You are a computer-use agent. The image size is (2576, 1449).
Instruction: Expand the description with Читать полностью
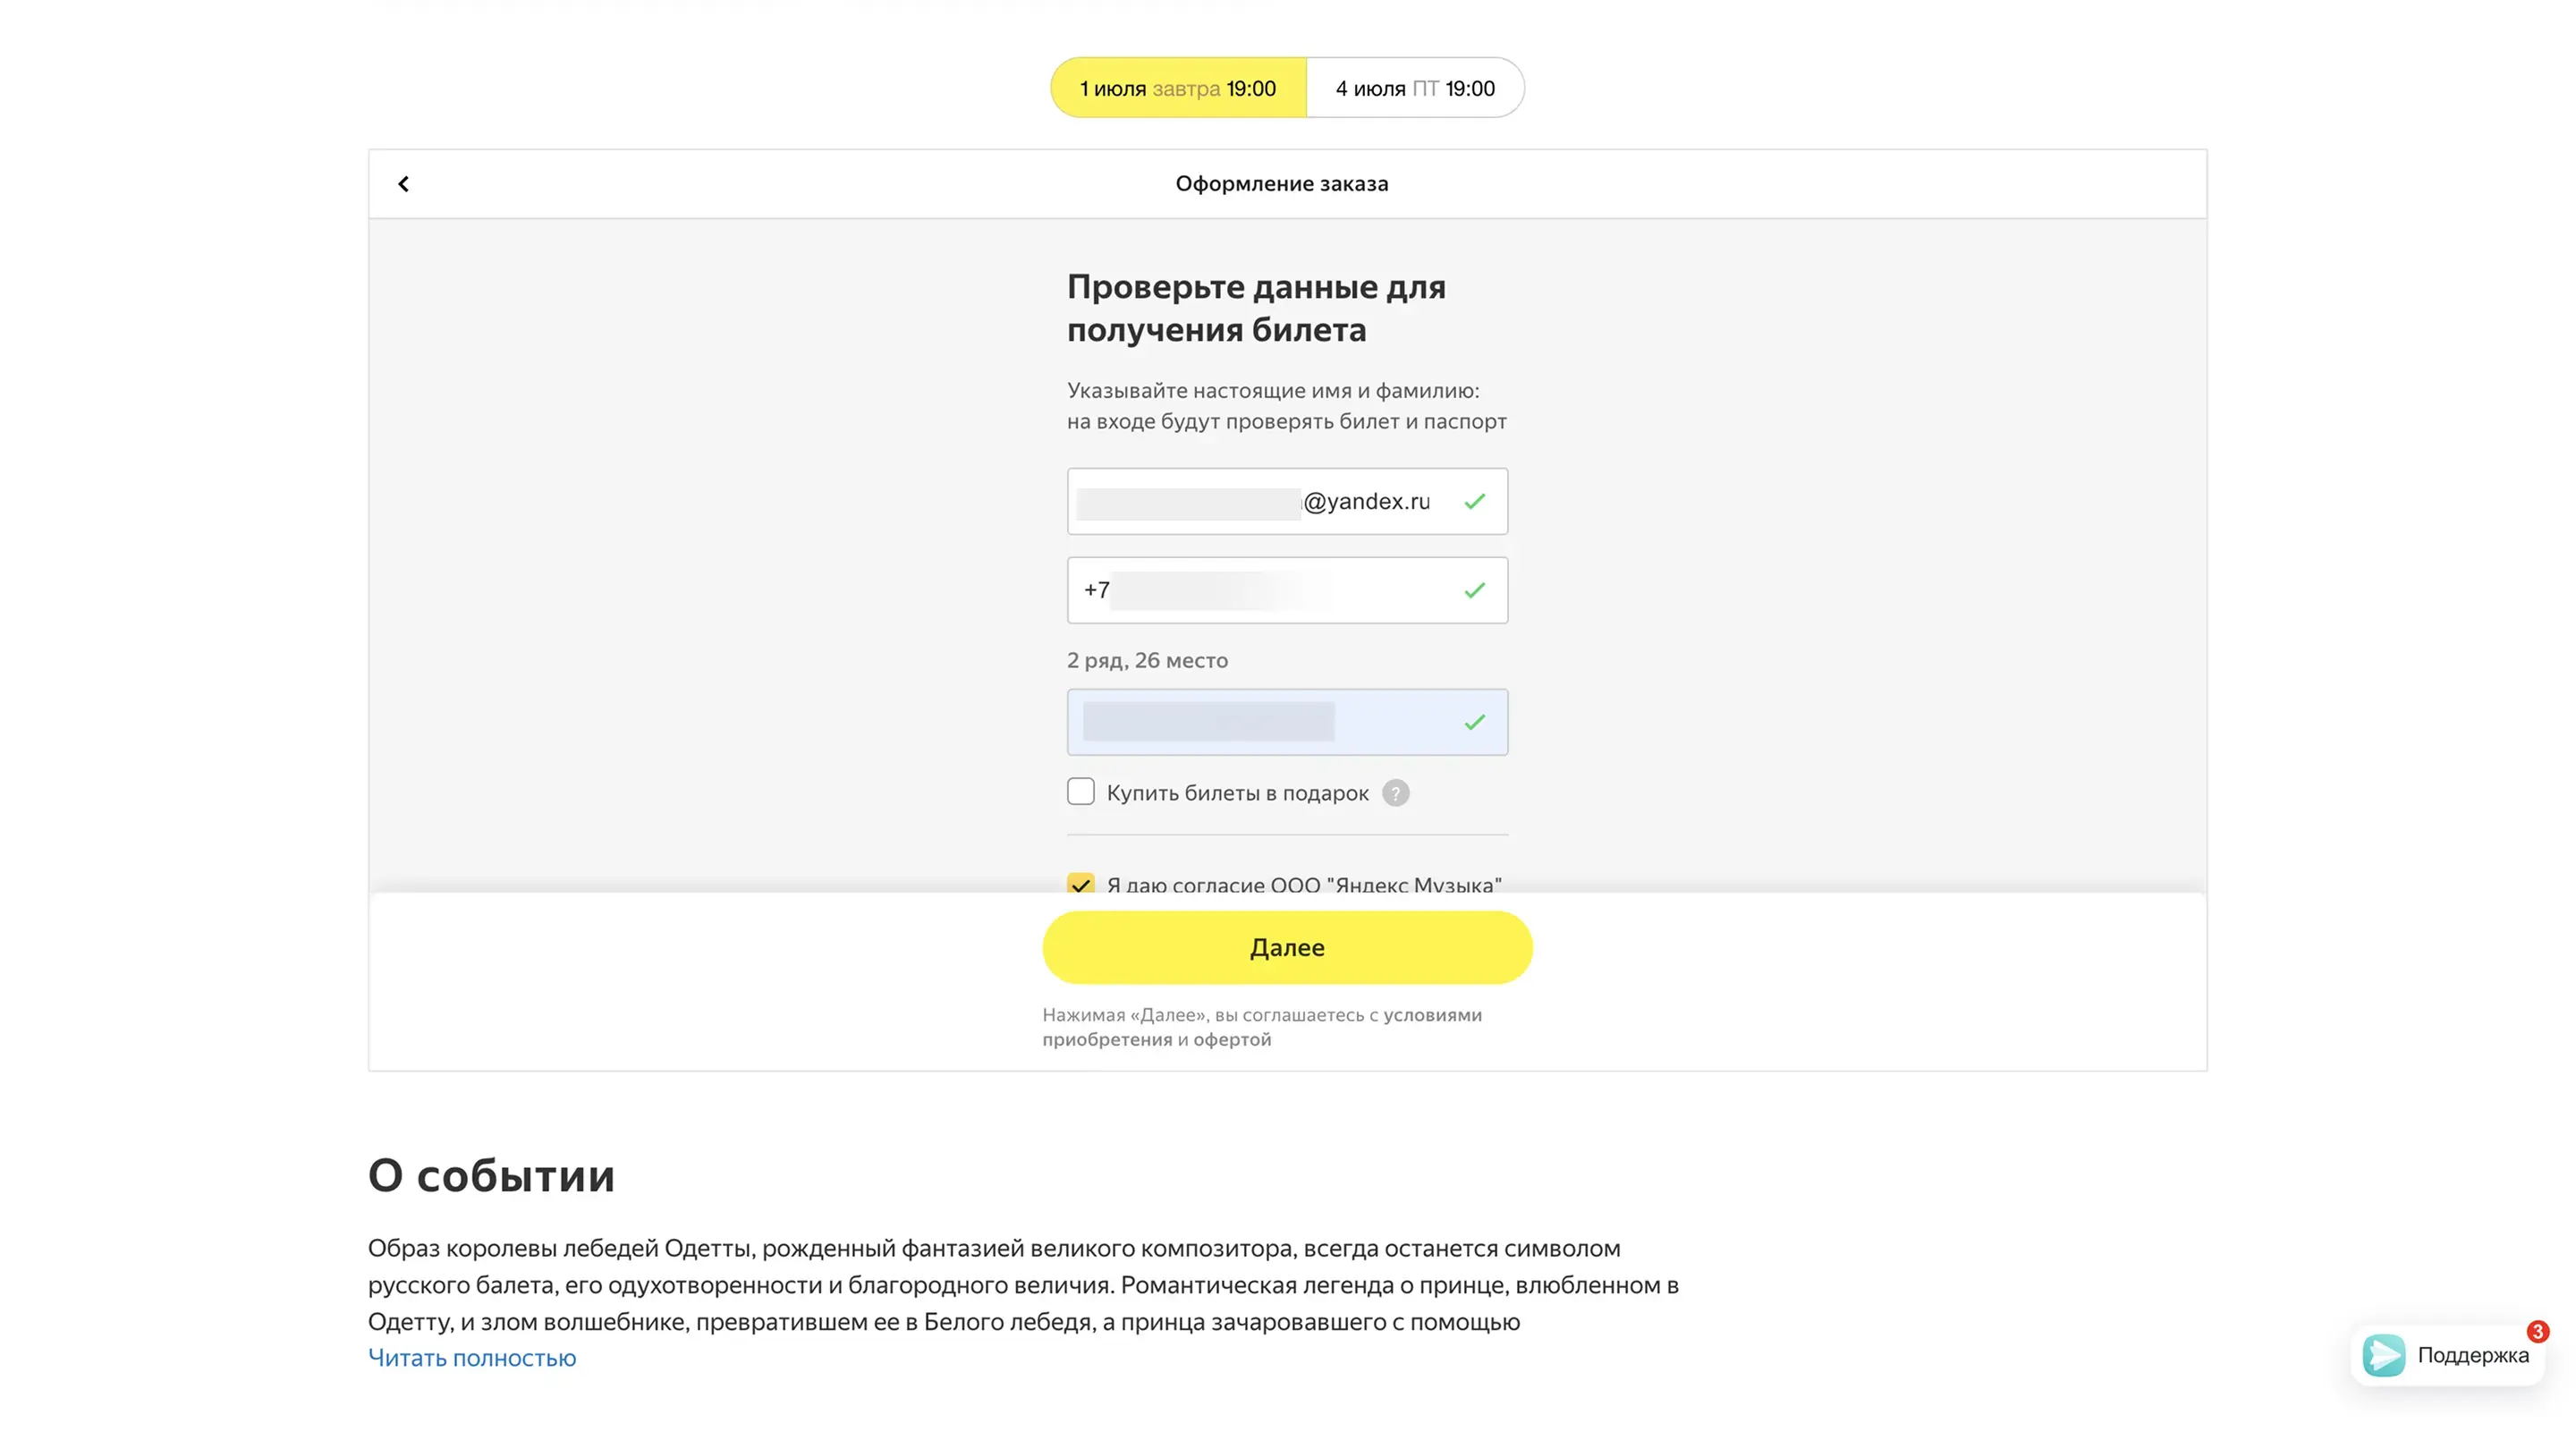[472, 1358]
